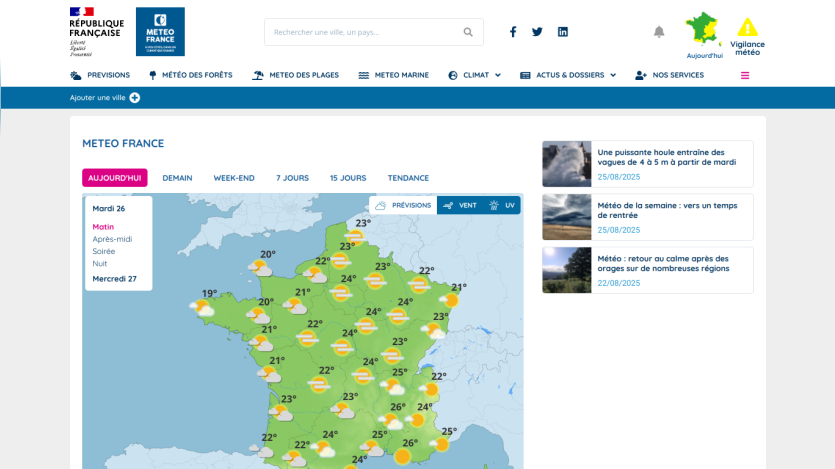Image resolution: width=835 pixels, height=469 pixels.
Task: Open the Twitter page icon
Action: point(537,32)
